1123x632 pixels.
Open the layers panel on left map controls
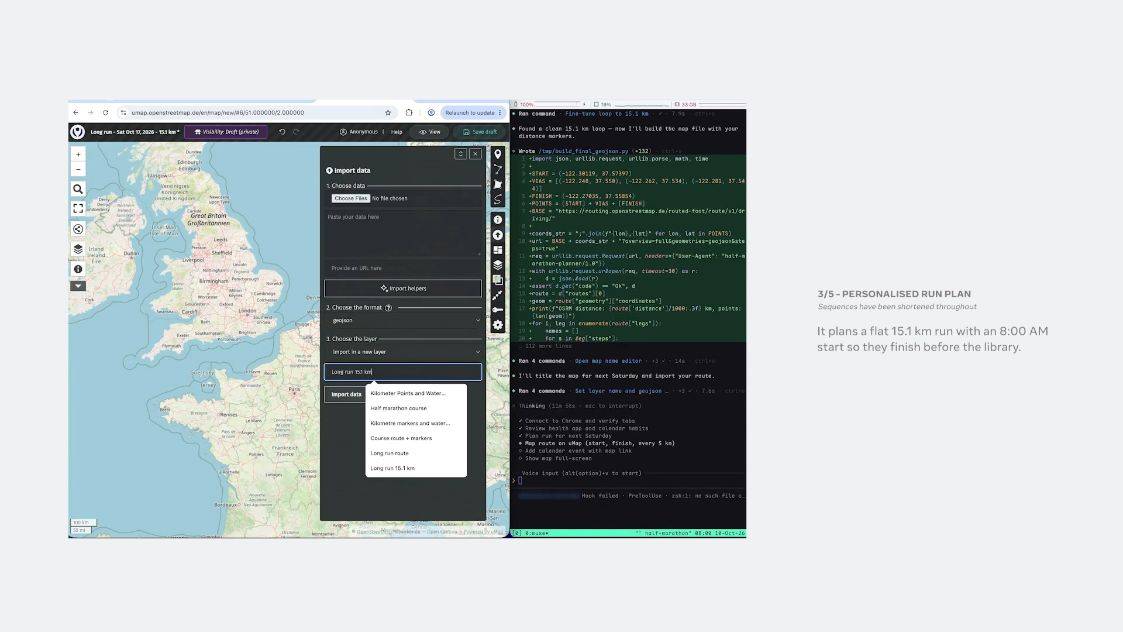(78, 249)
